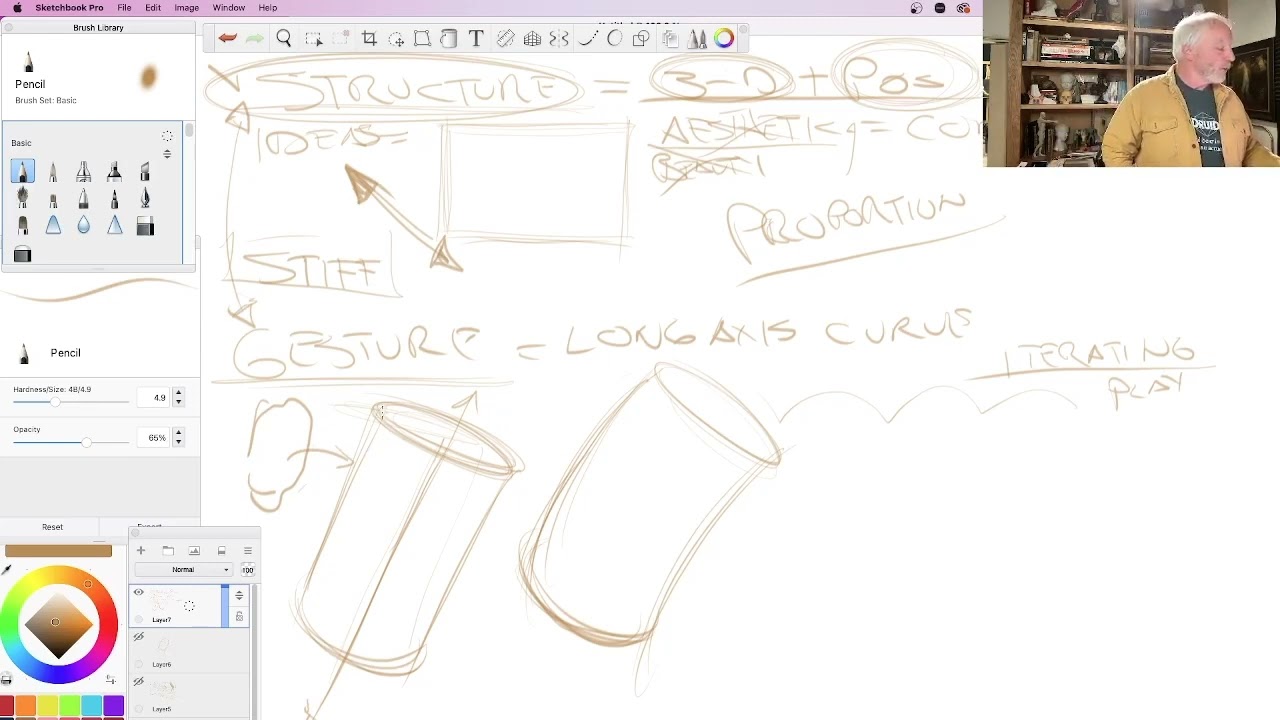Click the Opacity slider handle
The height and width of the screenshot is (720, 1280).
click(x=87, y=442)
